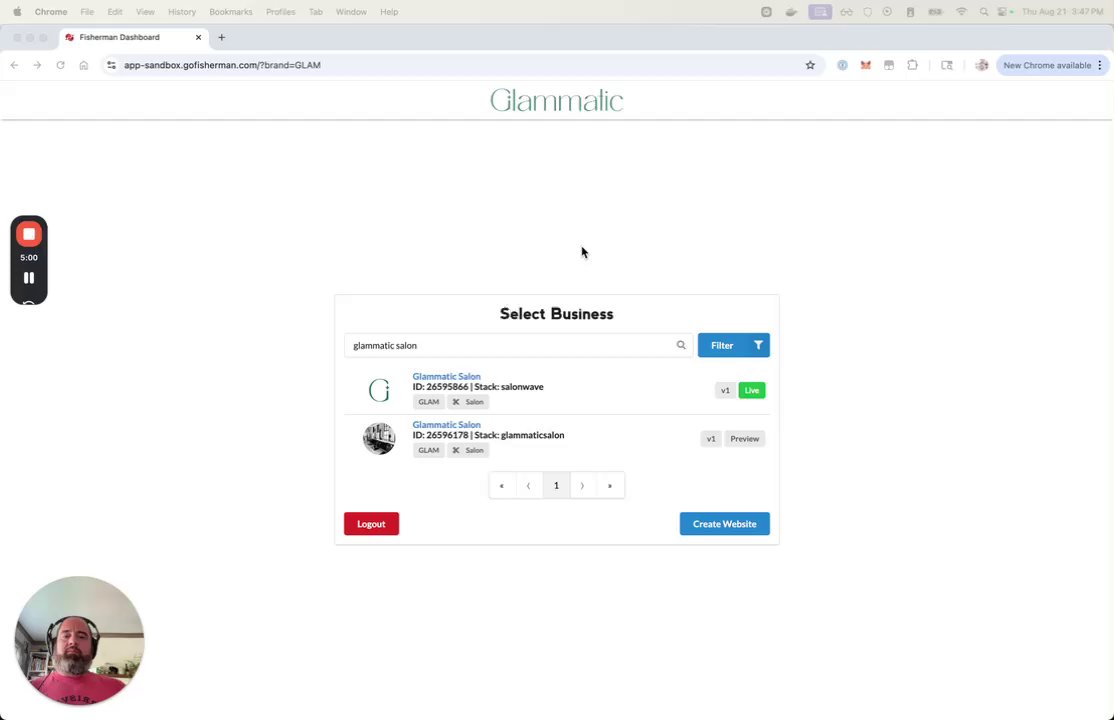
Task: Select page 1 in pagination
Action: tap(556, 485)
